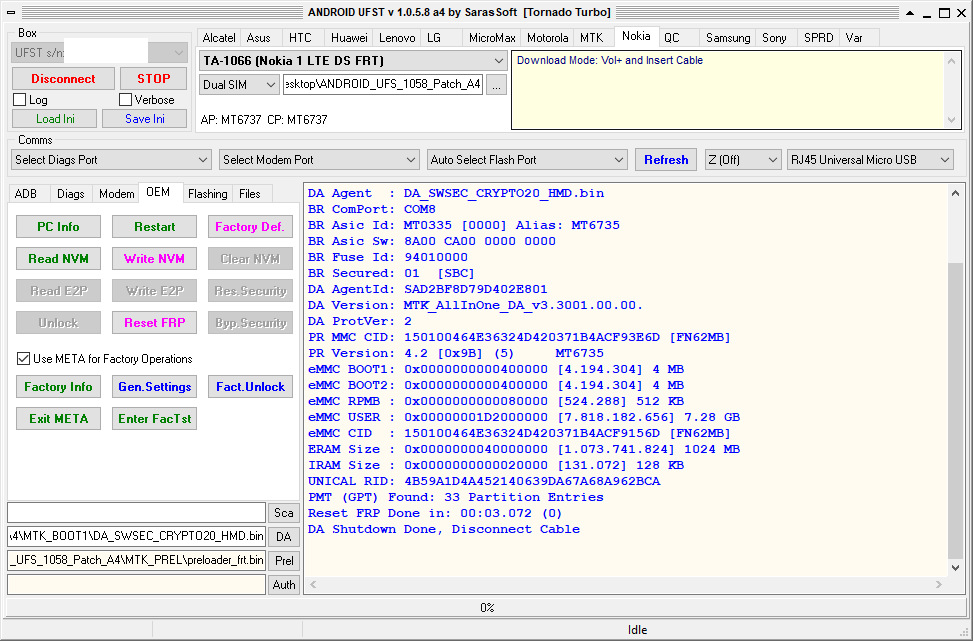This screenshot has height=641, width=973.
Task: Click the empty Auth file field
Action: [x=137, y=585]
